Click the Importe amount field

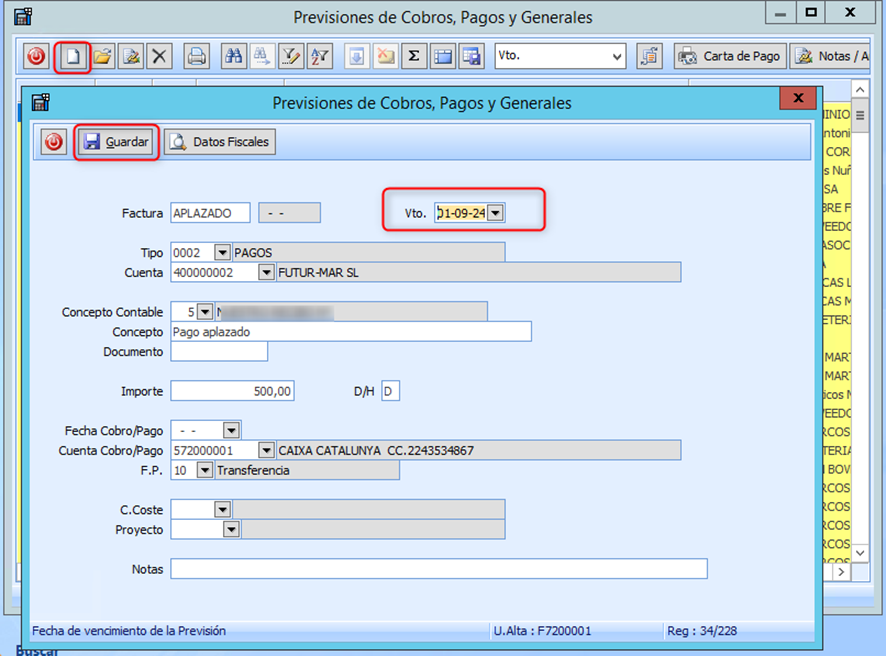point(232,391)
